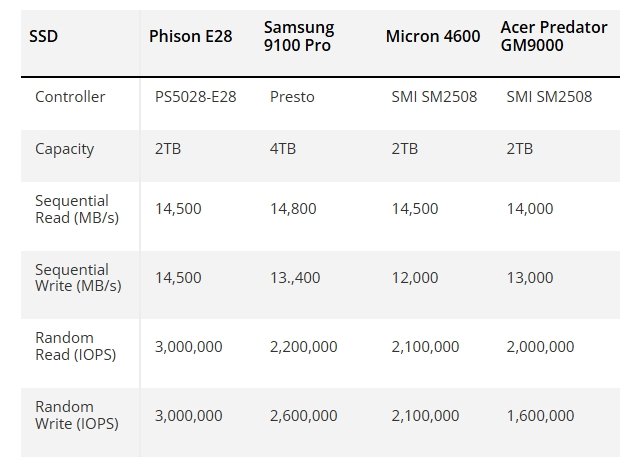Click the 4TB capacity cell
Image resolution: width=631 pixels, height=465 pixels.
tap(283, 149)
